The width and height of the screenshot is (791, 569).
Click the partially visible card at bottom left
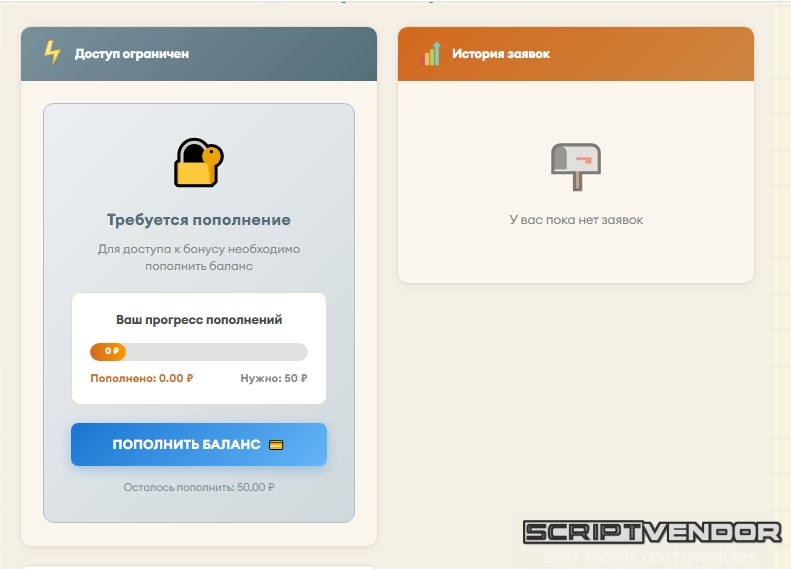click(199, 566)
